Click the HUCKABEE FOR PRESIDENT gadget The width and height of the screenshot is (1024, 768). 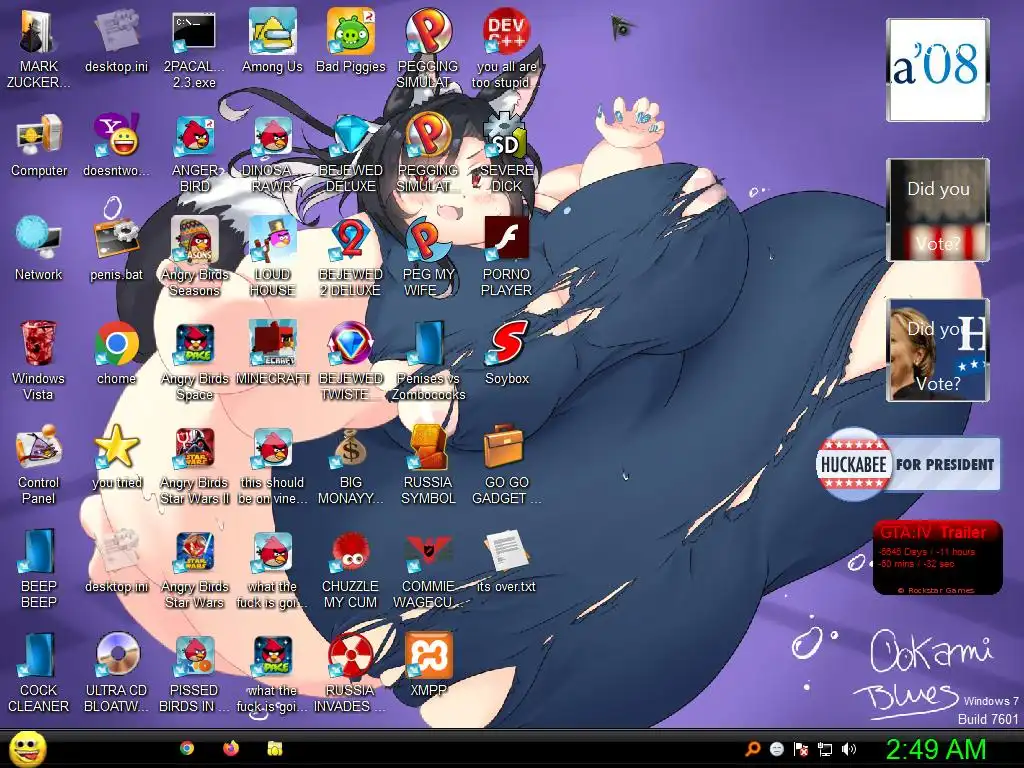click(908, 464)
